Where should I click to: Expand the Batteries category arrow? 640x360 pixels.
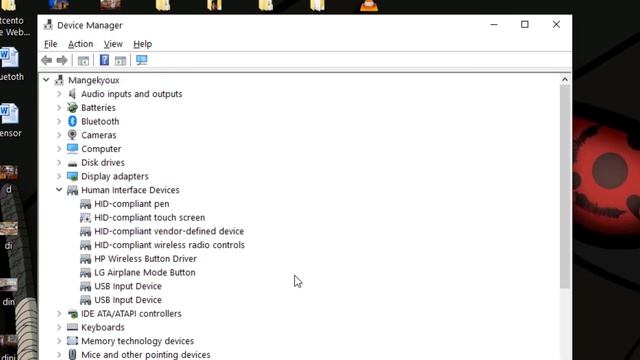click(x=59, y=108)
